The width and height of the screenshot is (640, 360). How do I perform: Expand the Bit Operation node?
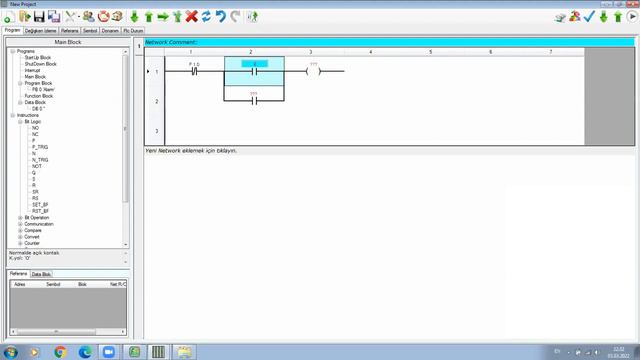(x=20, y=218)
